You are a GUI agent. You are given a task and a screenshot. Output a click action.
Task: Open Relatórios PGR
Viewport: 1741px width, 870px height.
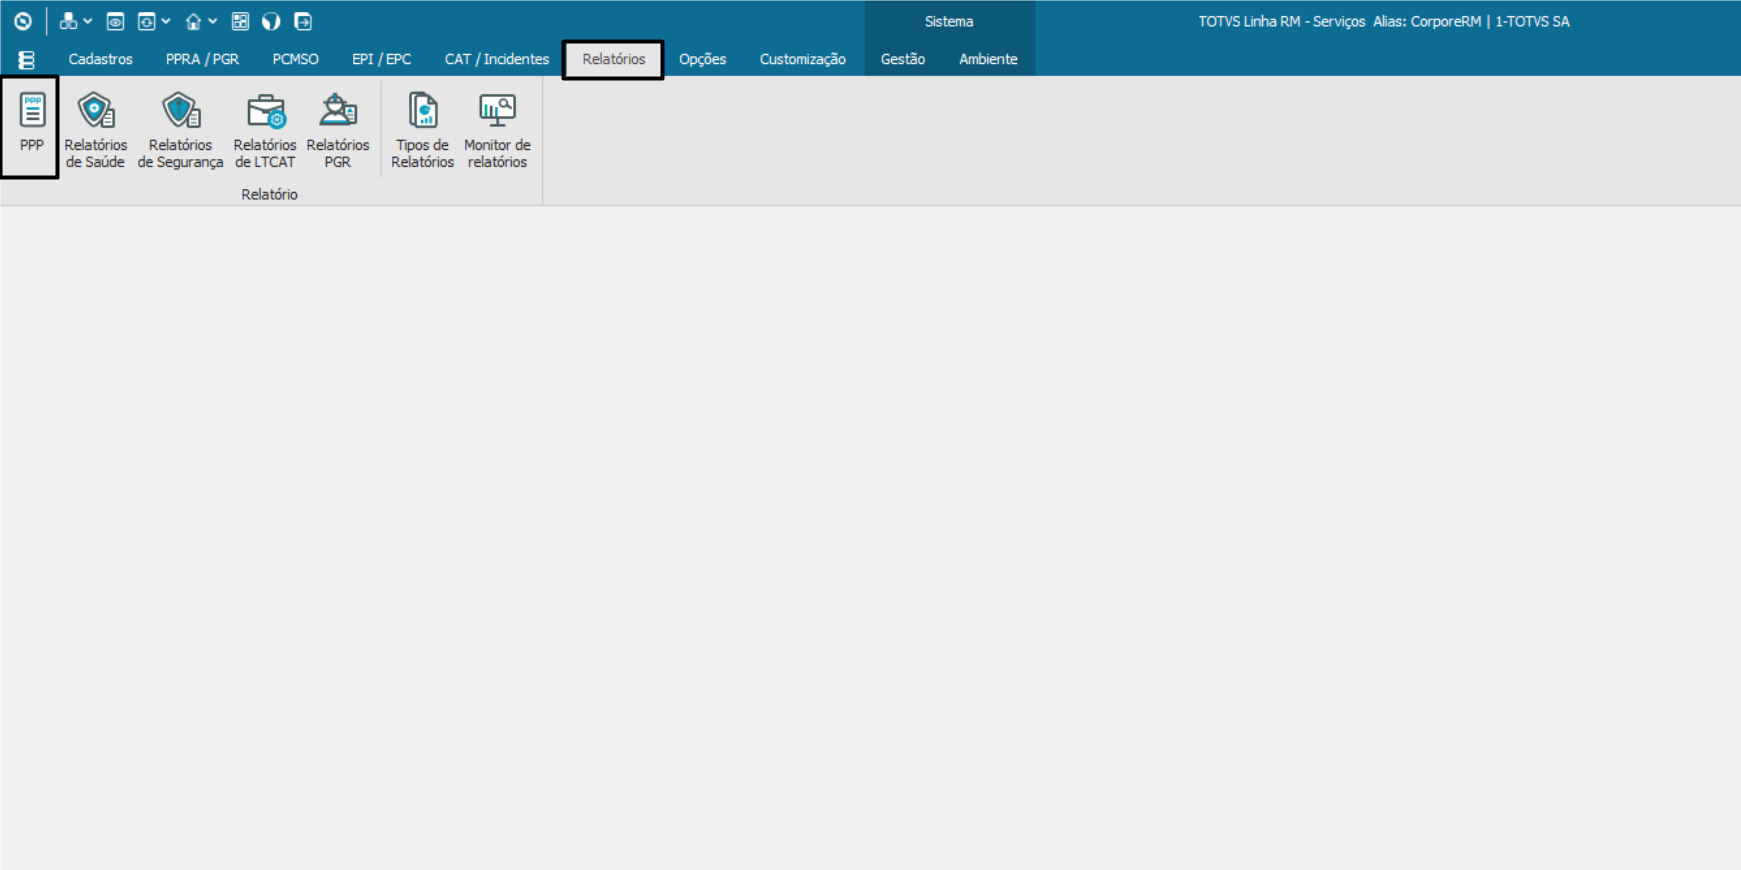pyautogui.click(x=338, y=130)
